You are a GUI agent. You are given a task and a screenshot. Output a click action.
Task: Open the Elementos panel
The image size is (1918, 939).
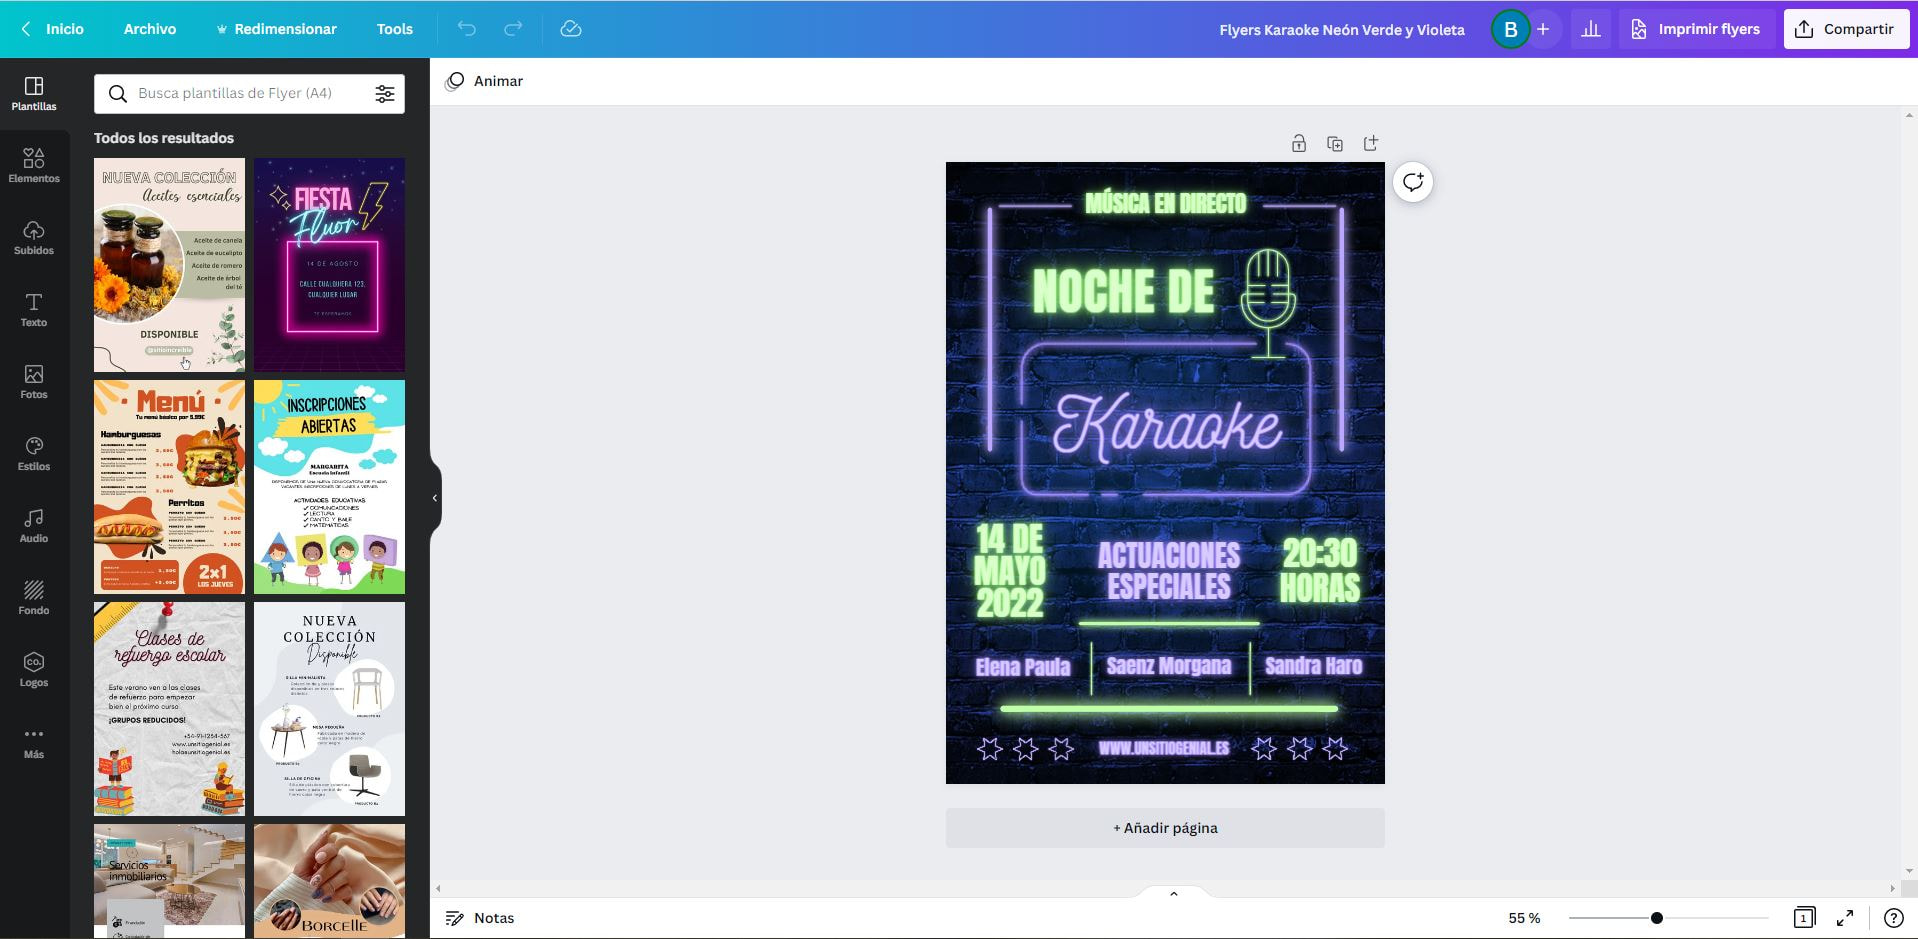pos(33,164)
